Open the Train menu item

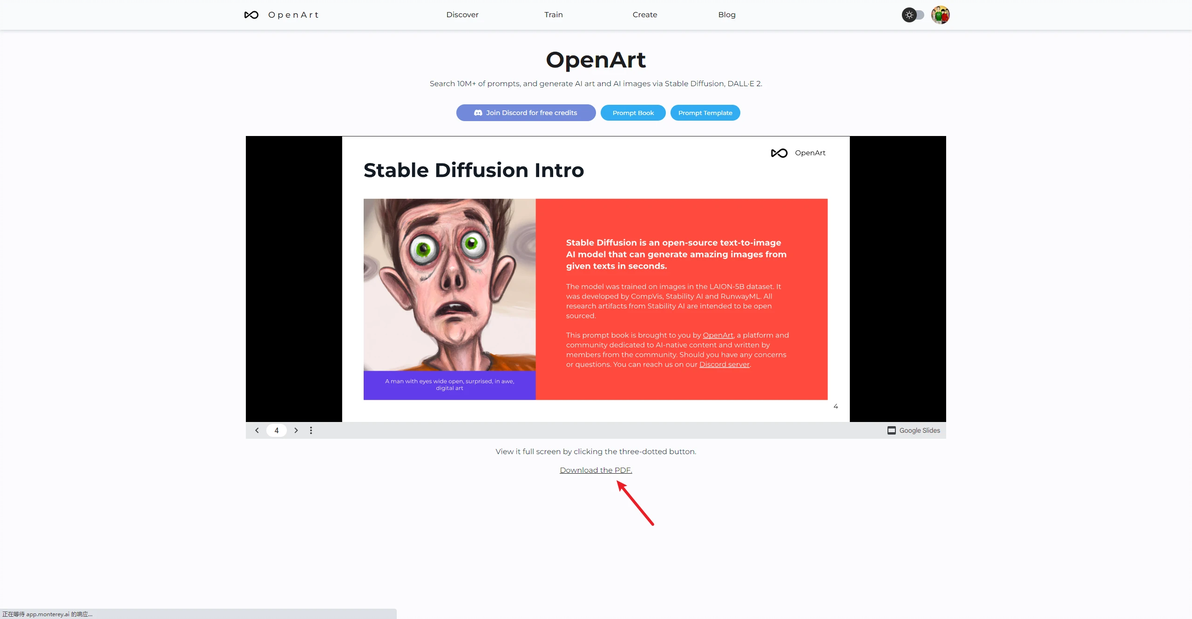pos(553,14)
